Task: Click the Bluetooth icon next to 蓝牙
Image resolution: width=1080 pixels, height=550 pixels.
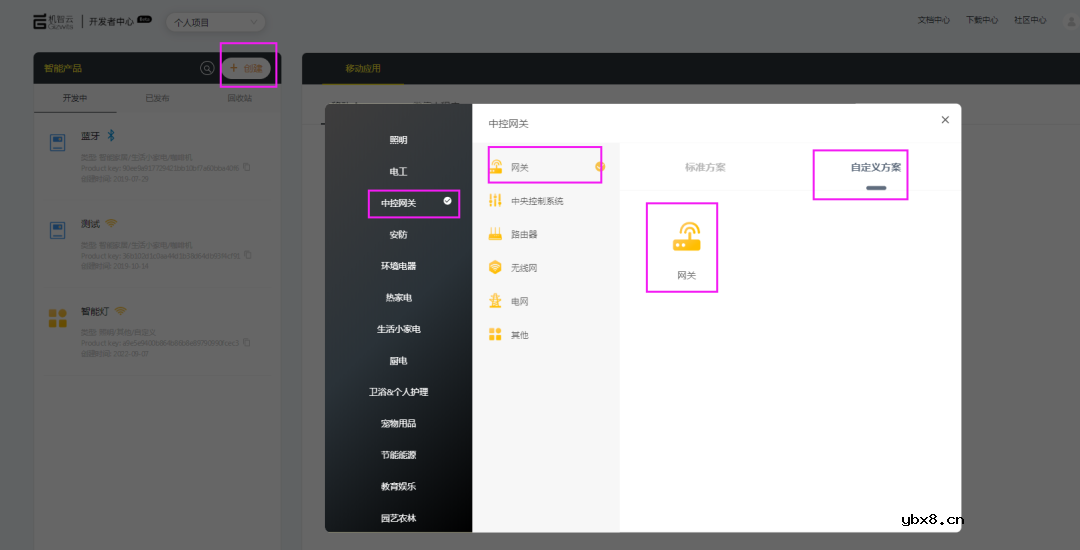Action: coord(110,135)
